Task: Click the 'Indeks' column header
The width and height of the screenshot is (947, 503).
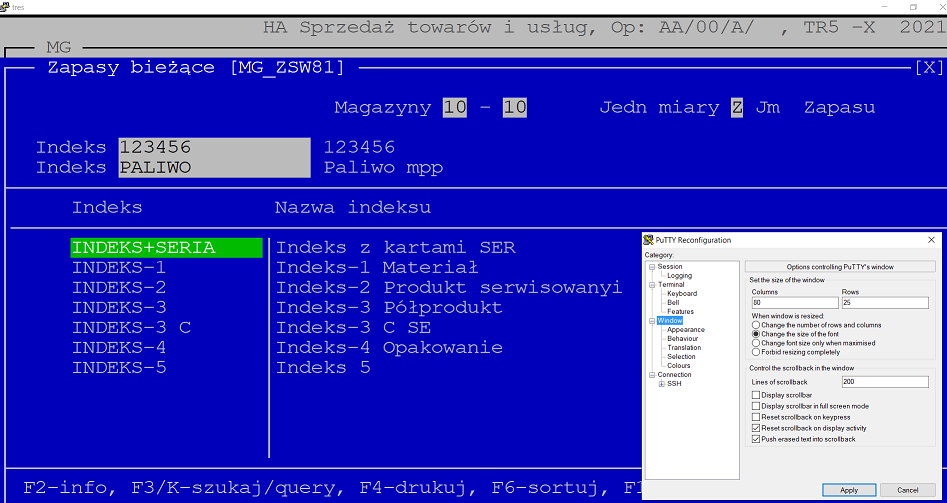Action: pyautogui.click(x=107, y=208)
